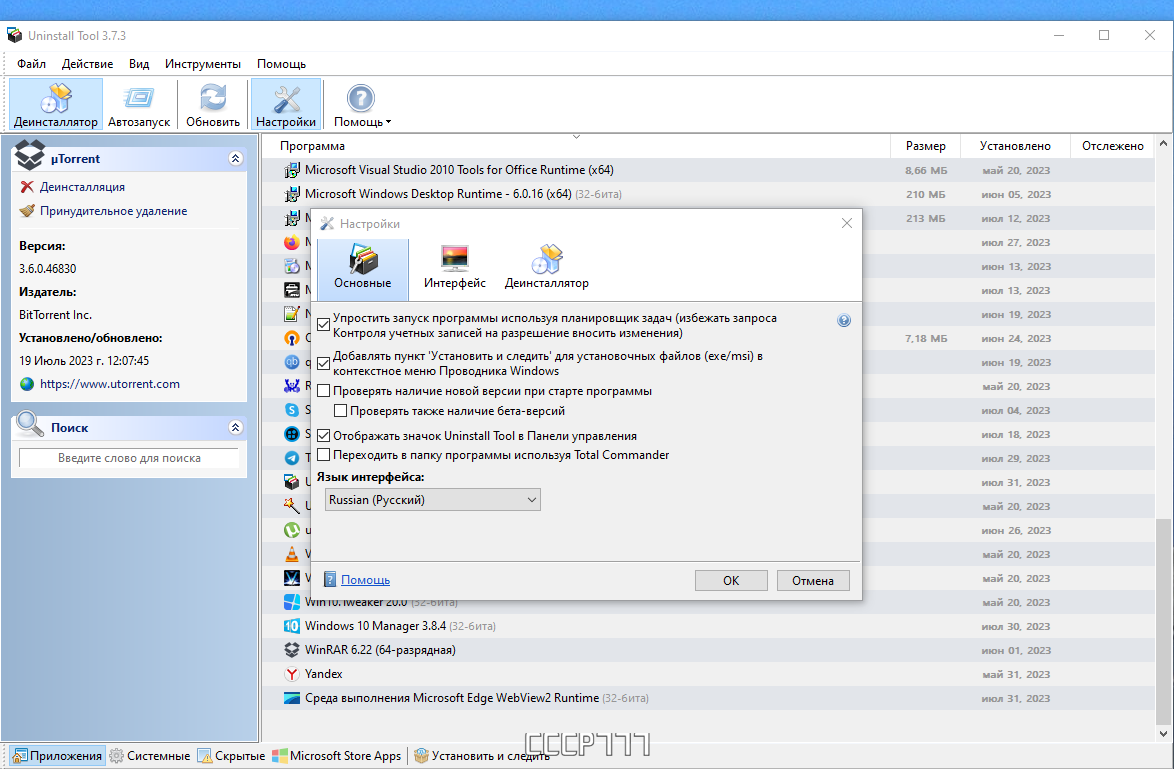
Task: Click the search word input field
Action: (129, 458)
